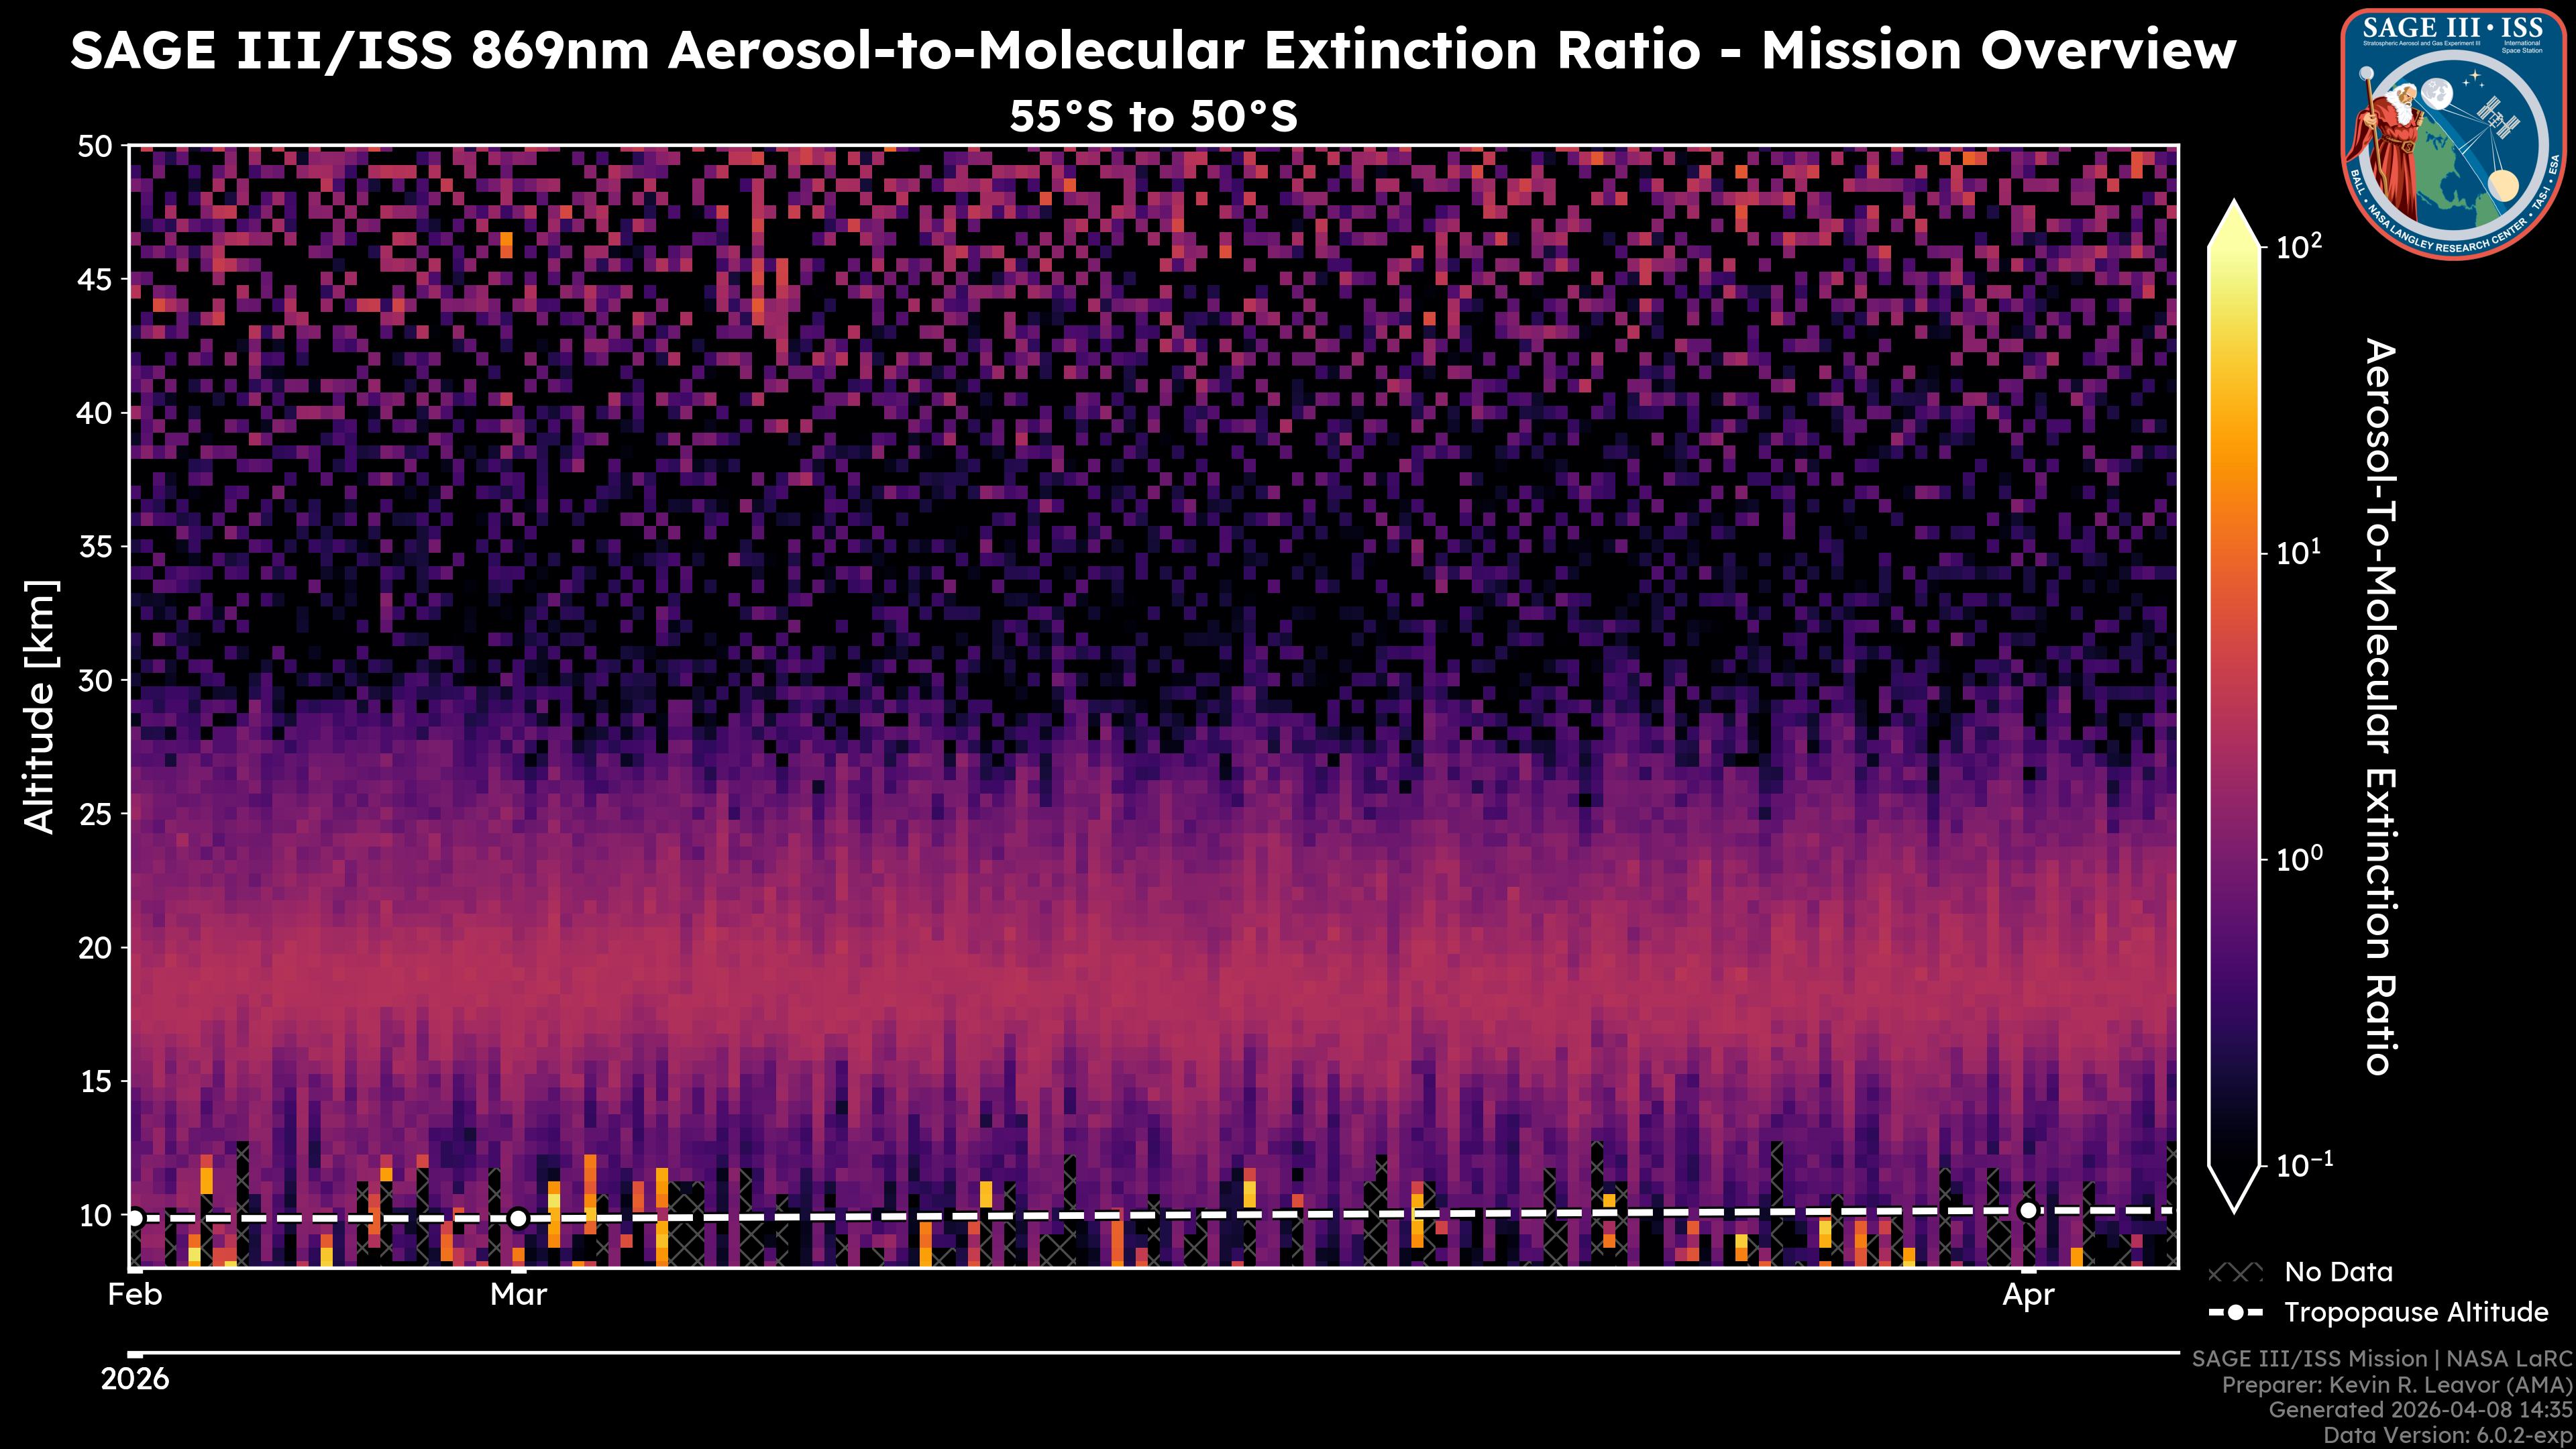Click the 30 km altitude tick label
The width and height of the screenshot is (2576, 1449).
pyautogui.click(x=95, y=680)
